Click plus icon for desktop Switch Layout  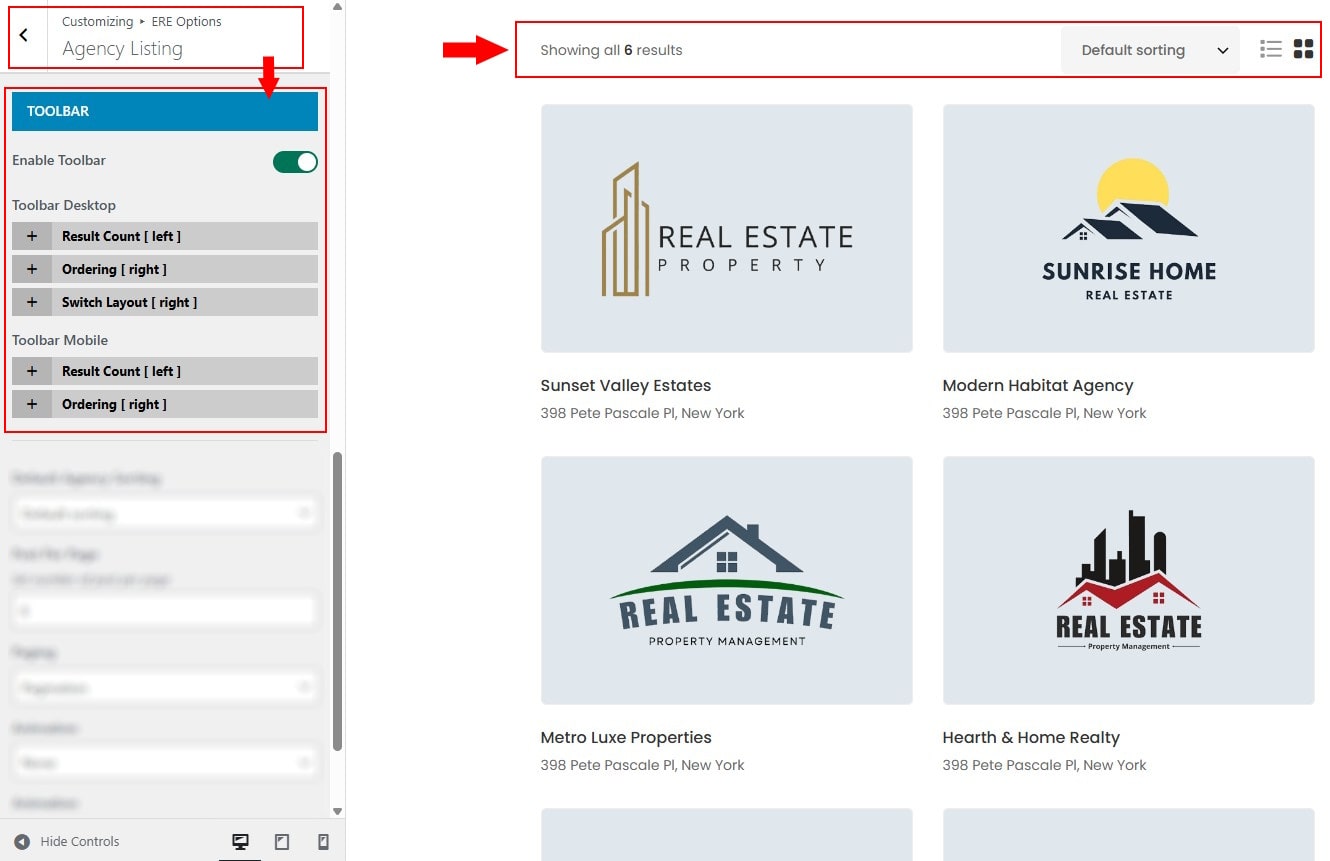point(32,302)
